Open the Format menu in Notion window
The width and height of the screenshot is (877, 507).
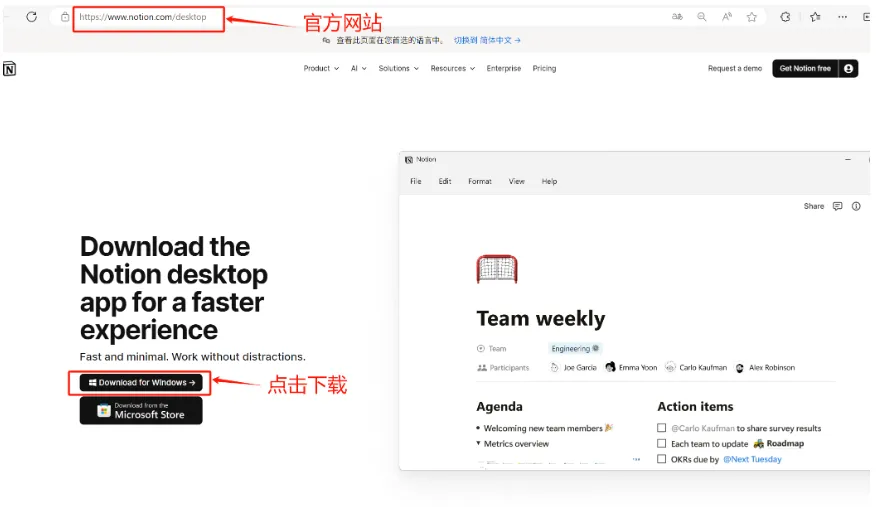click(x=480, y=181)
